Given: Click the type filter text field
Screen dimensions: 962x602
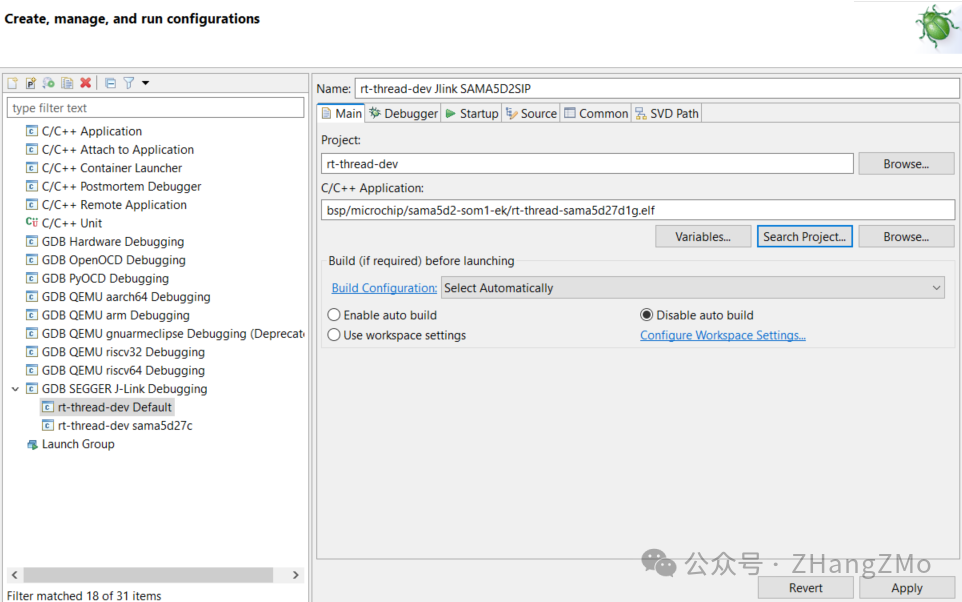Looking at the screenshot, I should (x=155, y=108).
